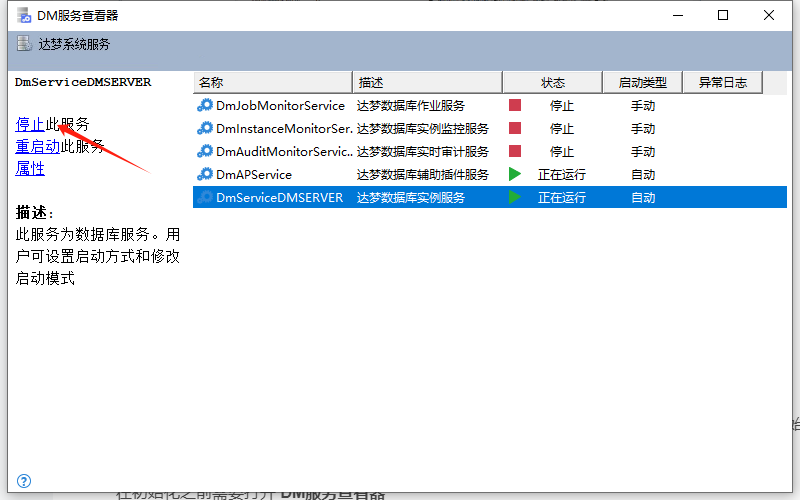Click 手动 startup type of DmAuditMonitorServic..

tap(643, 152)
